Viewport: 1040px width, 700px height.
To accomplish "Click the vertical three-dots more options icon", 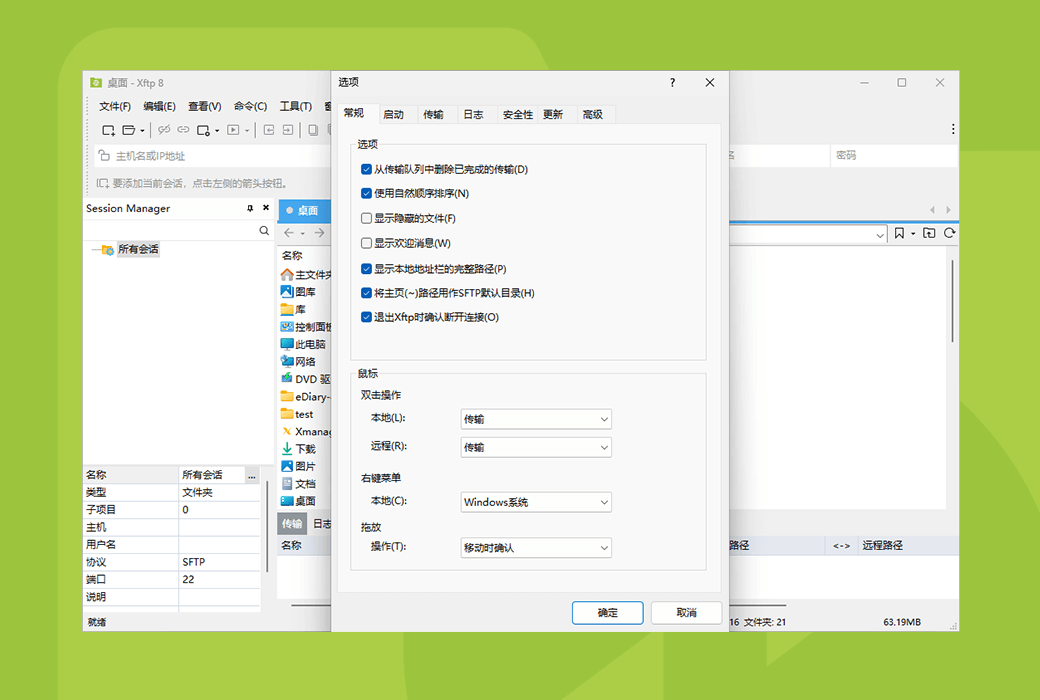I will (x=953, y=129).
